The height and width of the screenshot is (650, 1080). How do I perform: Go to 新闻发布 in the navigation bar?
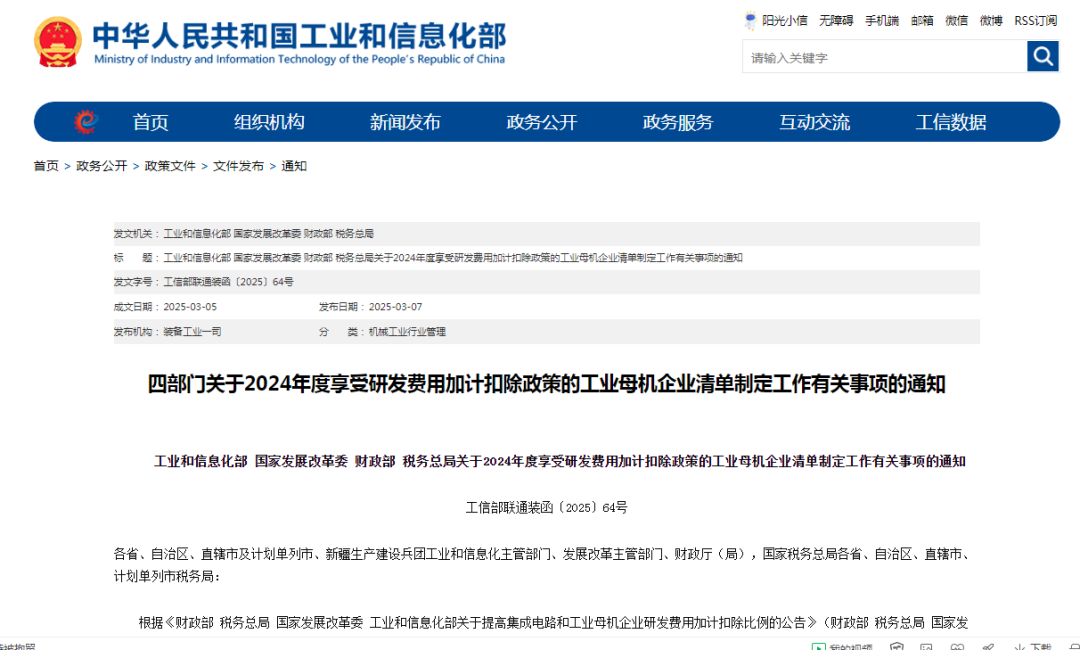(x=405, y=122)
